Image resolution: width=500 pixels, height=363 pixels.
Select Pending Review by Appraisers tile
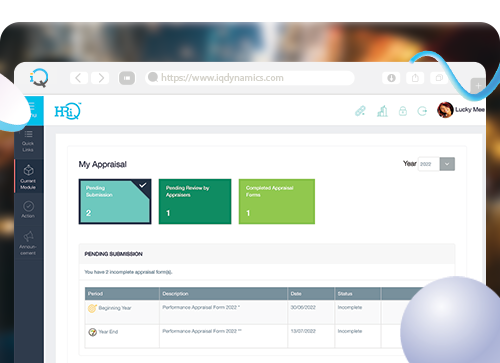[195, 201]
